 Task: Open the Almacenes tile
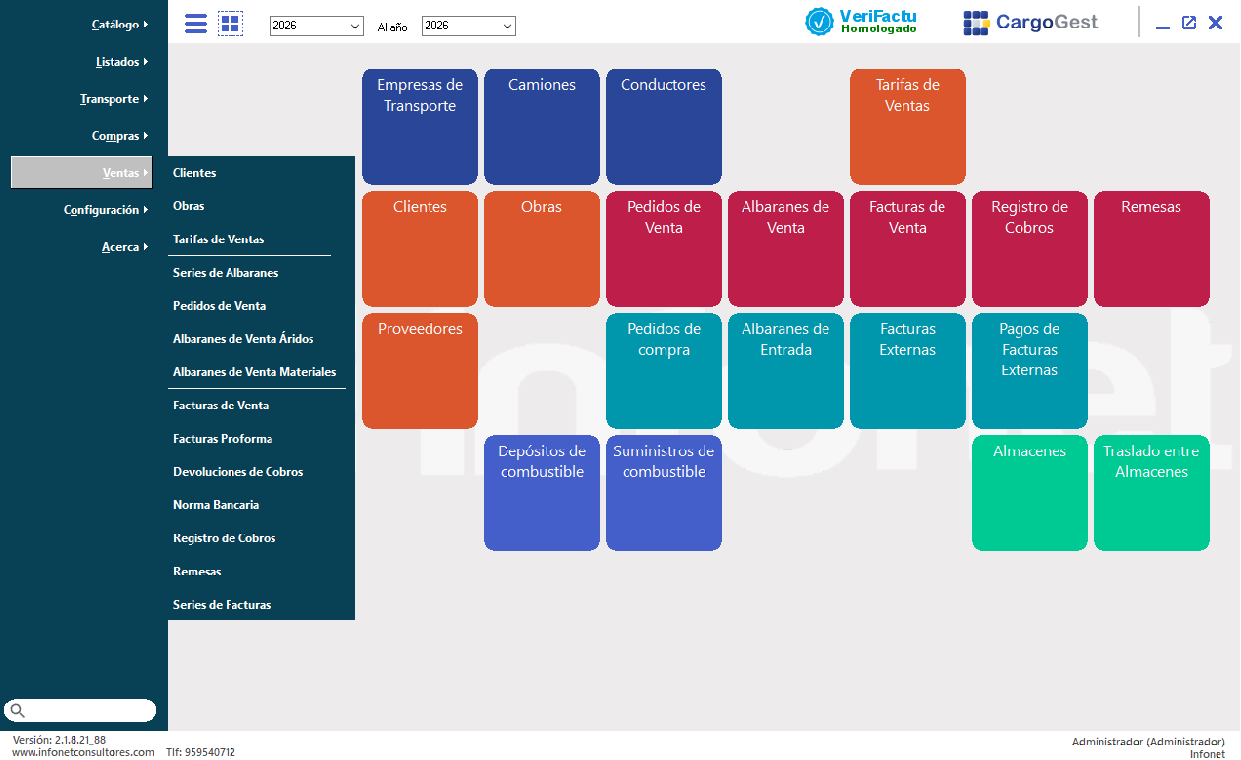(x=1030, y=493)
